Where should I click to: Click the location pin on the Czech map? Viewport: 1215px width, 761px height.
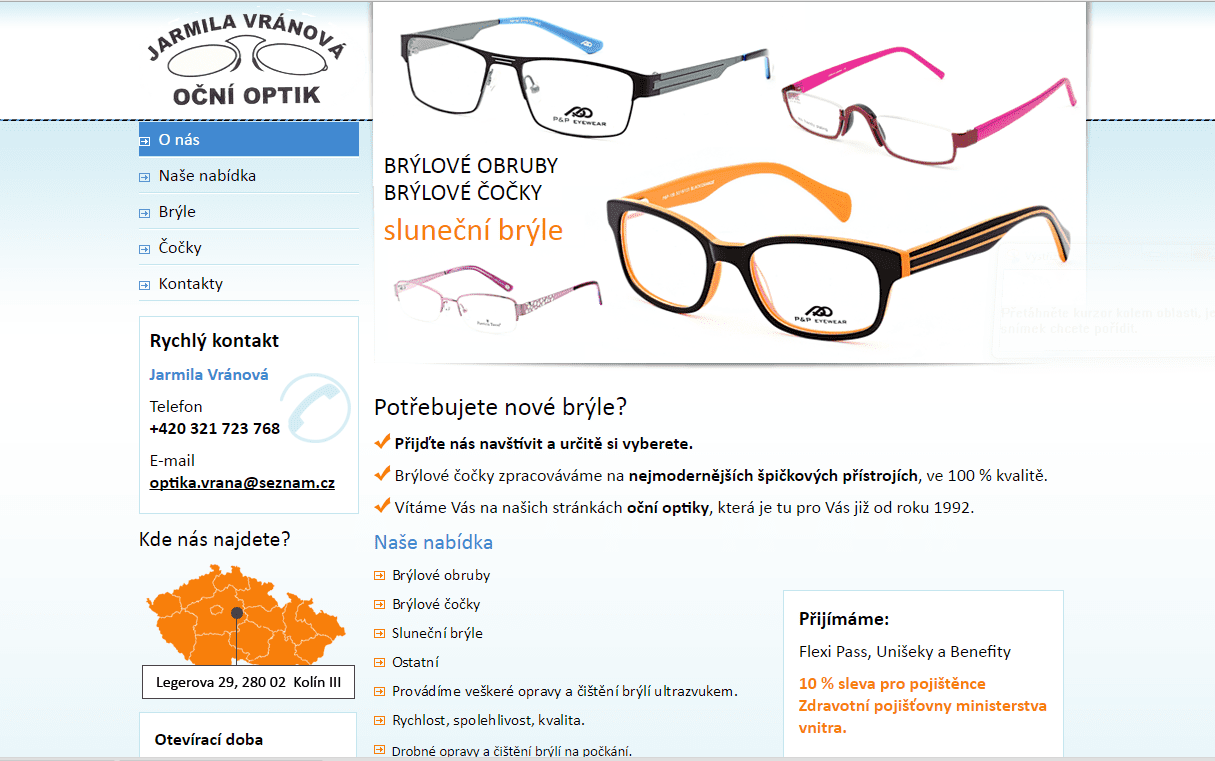(x=237, y=613)
